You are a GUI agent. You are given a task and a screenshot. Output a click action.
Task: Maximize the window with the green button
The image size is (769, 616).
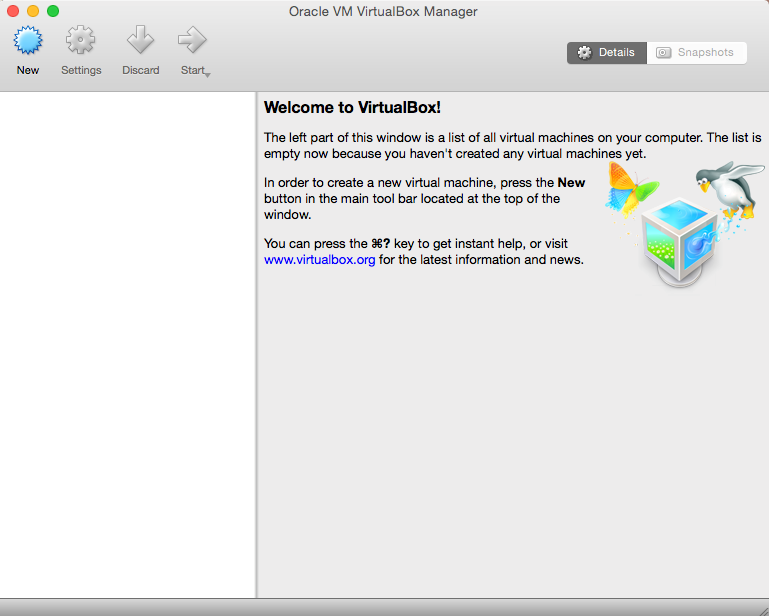coord(53,11)
